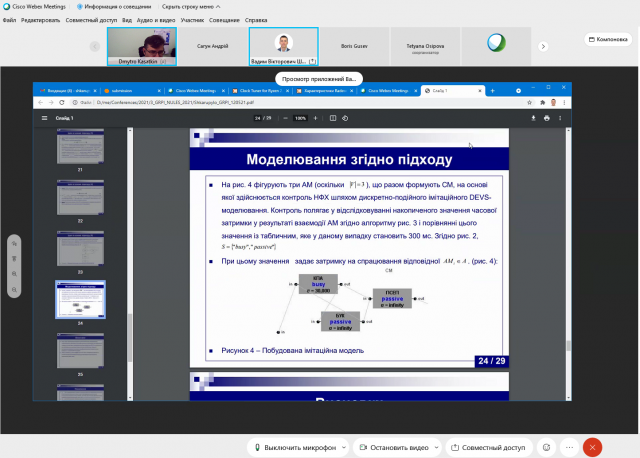
Task: Click PDF page number field
Action: (x=258, y=118)
